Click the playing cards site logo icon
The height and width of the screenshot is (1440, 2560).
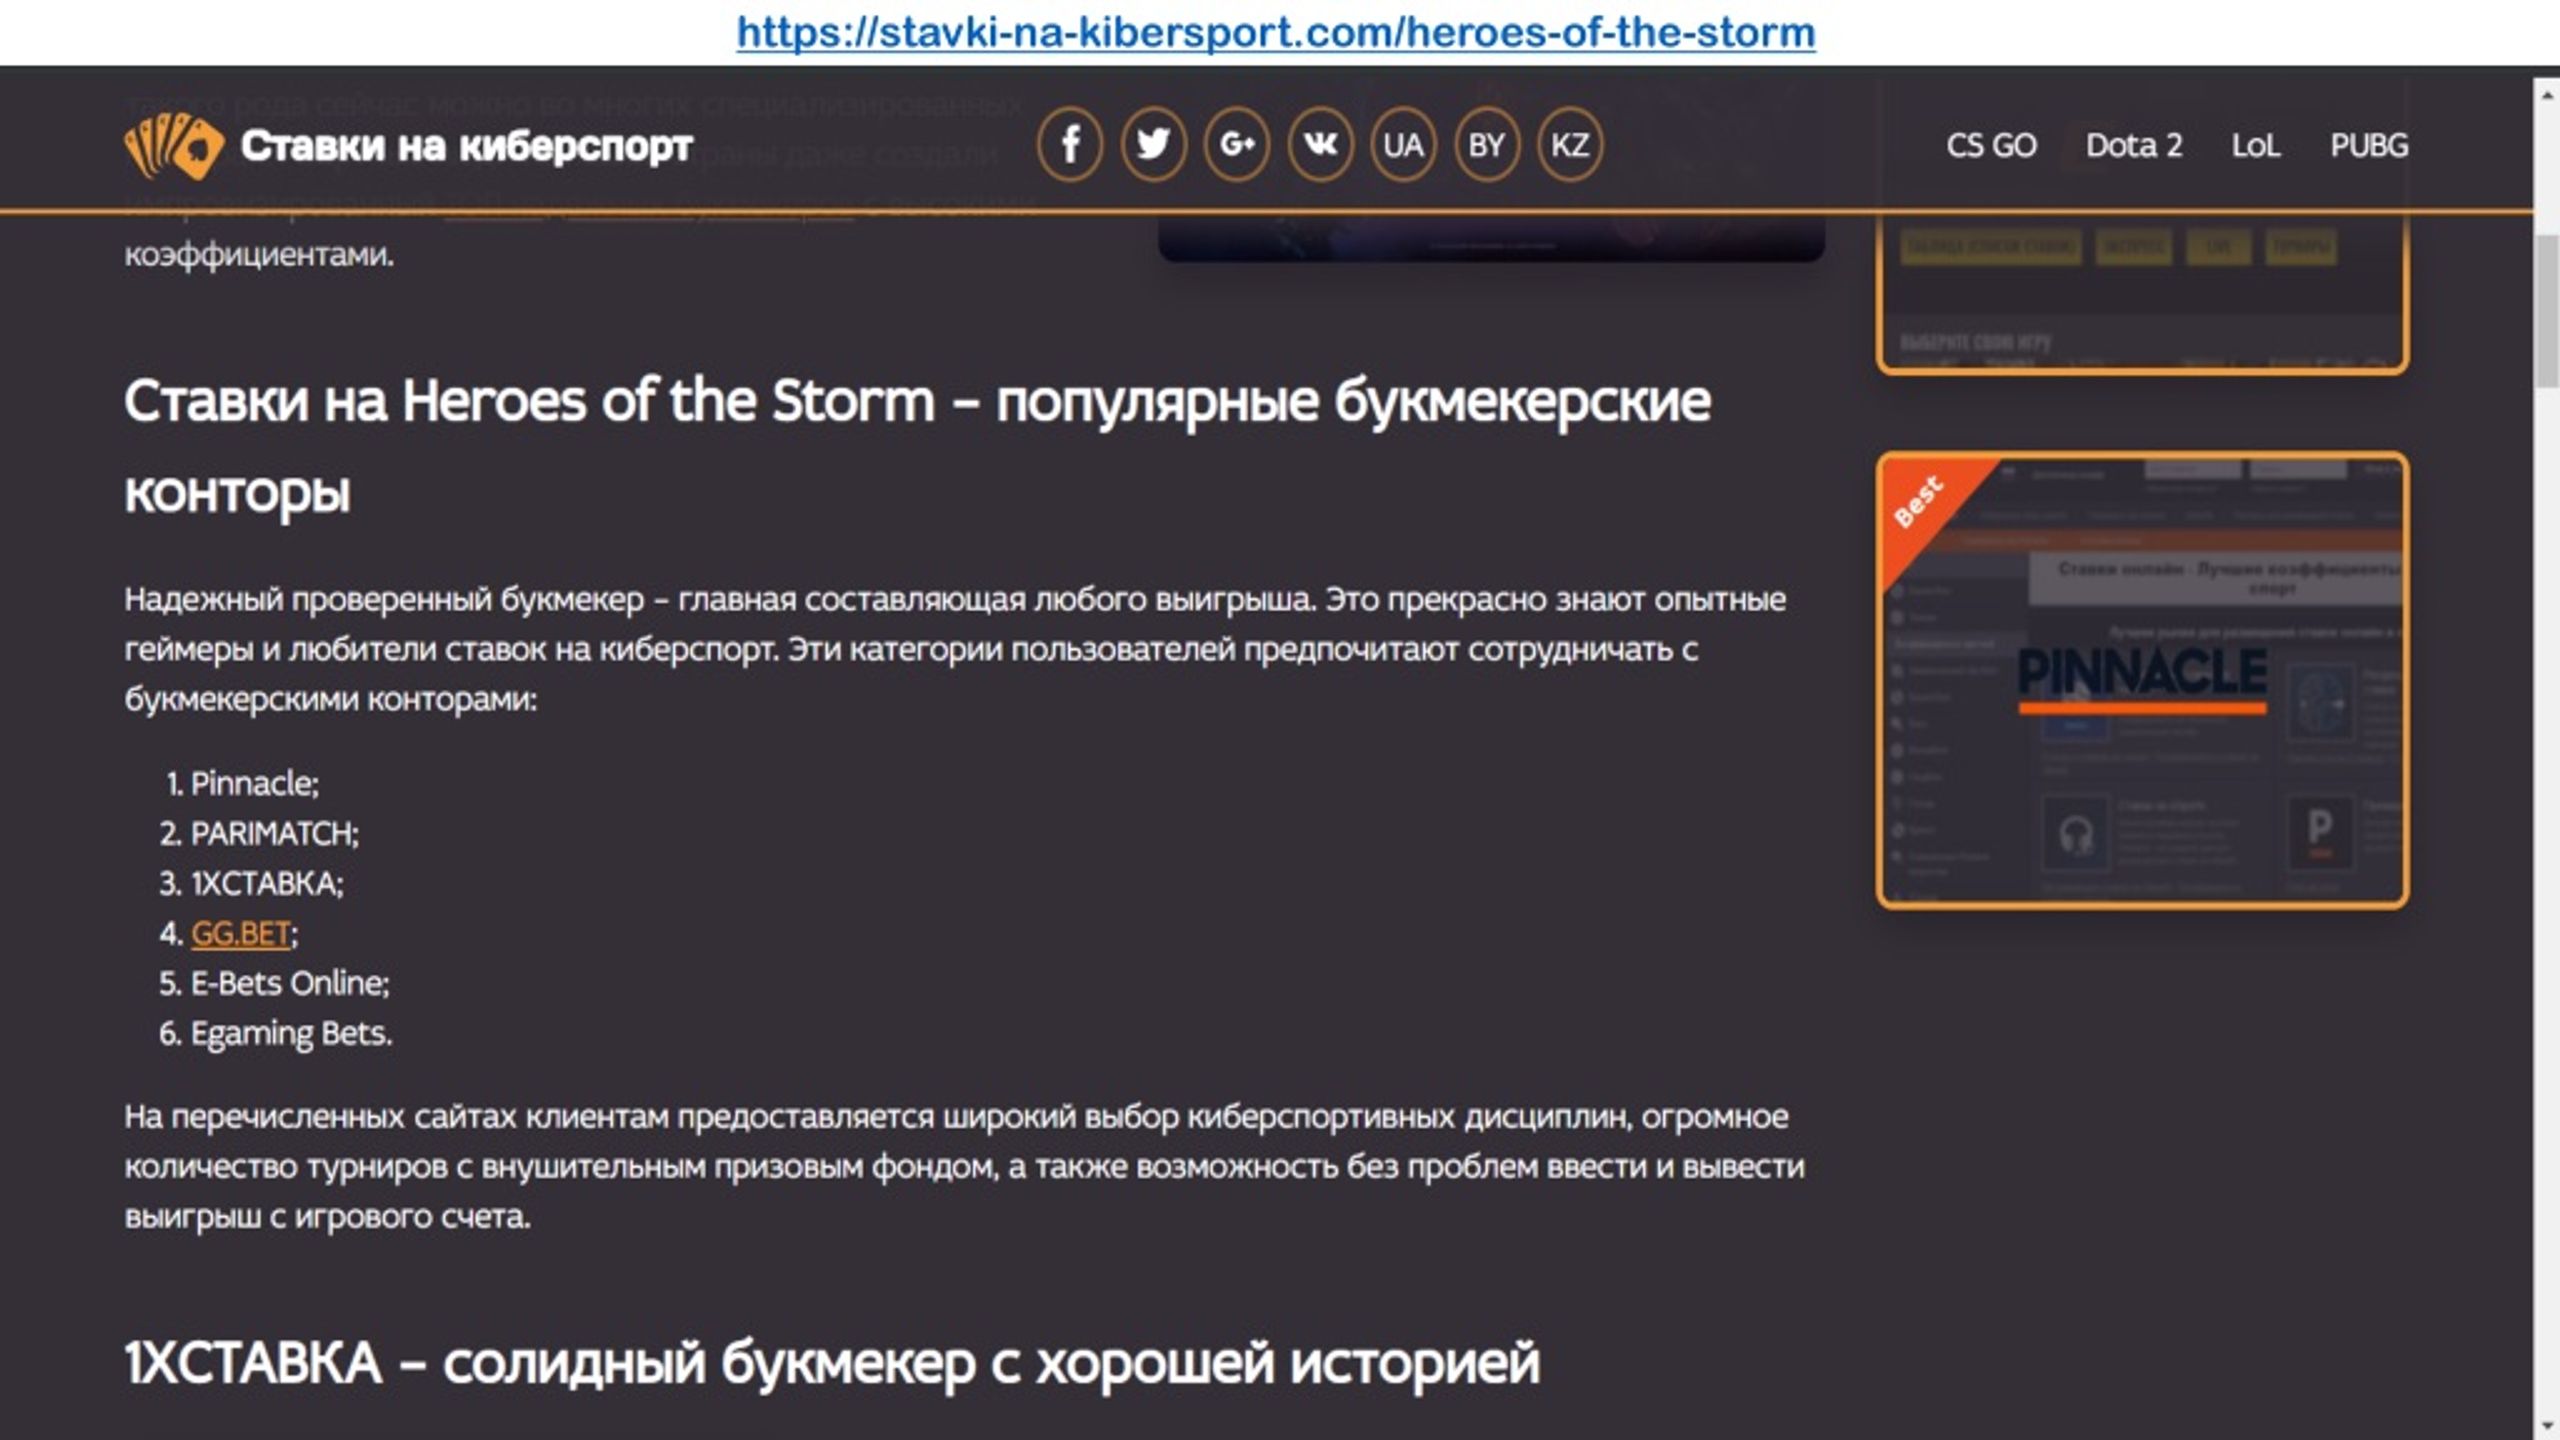point(173,146)
